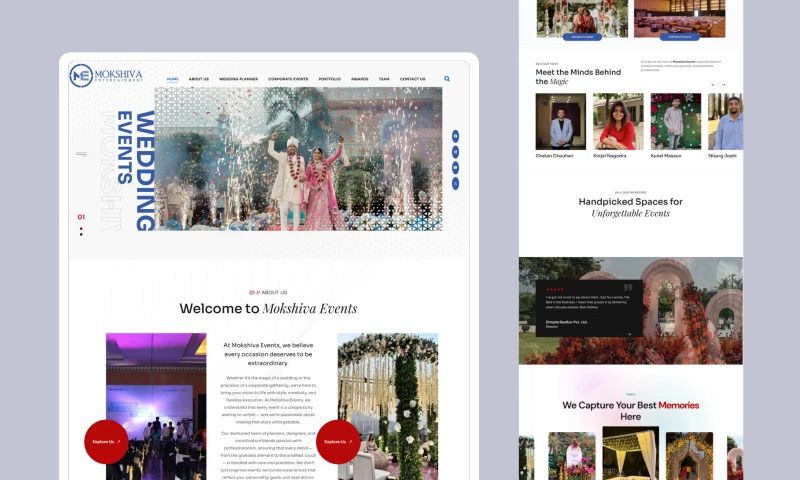This screenshot has height=480, width=800.
Task: Open Kinjal Nagodra team photo
Action: [618, 121]
